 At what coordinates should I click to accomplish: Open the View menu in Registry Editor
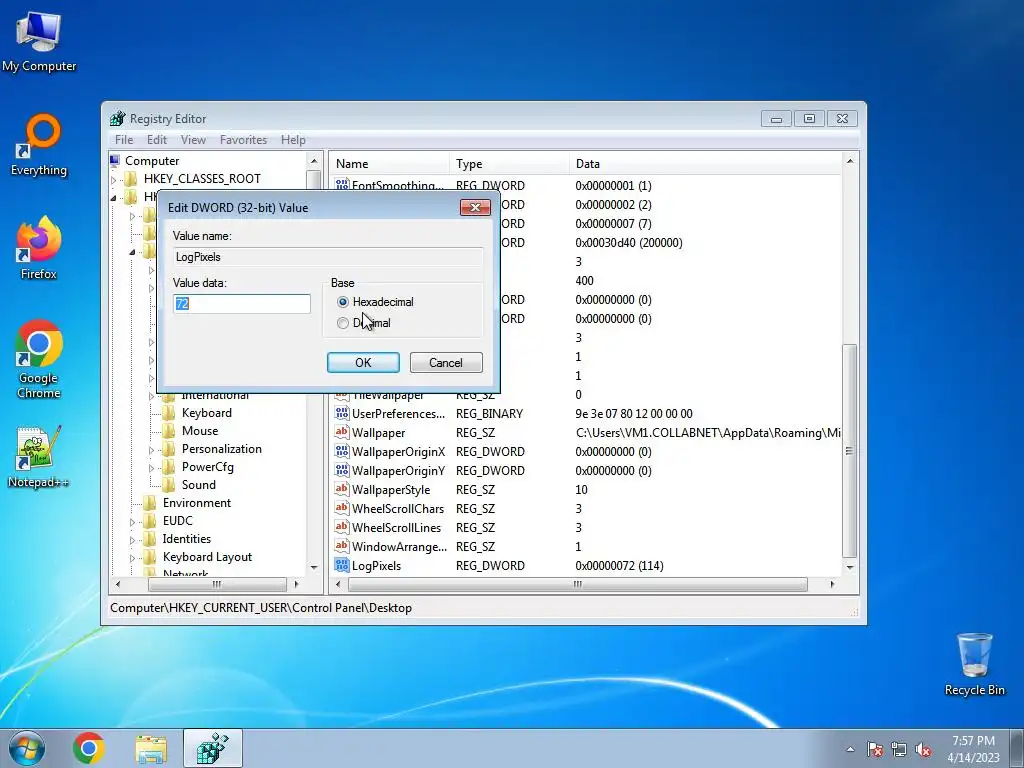pos(193,140)
